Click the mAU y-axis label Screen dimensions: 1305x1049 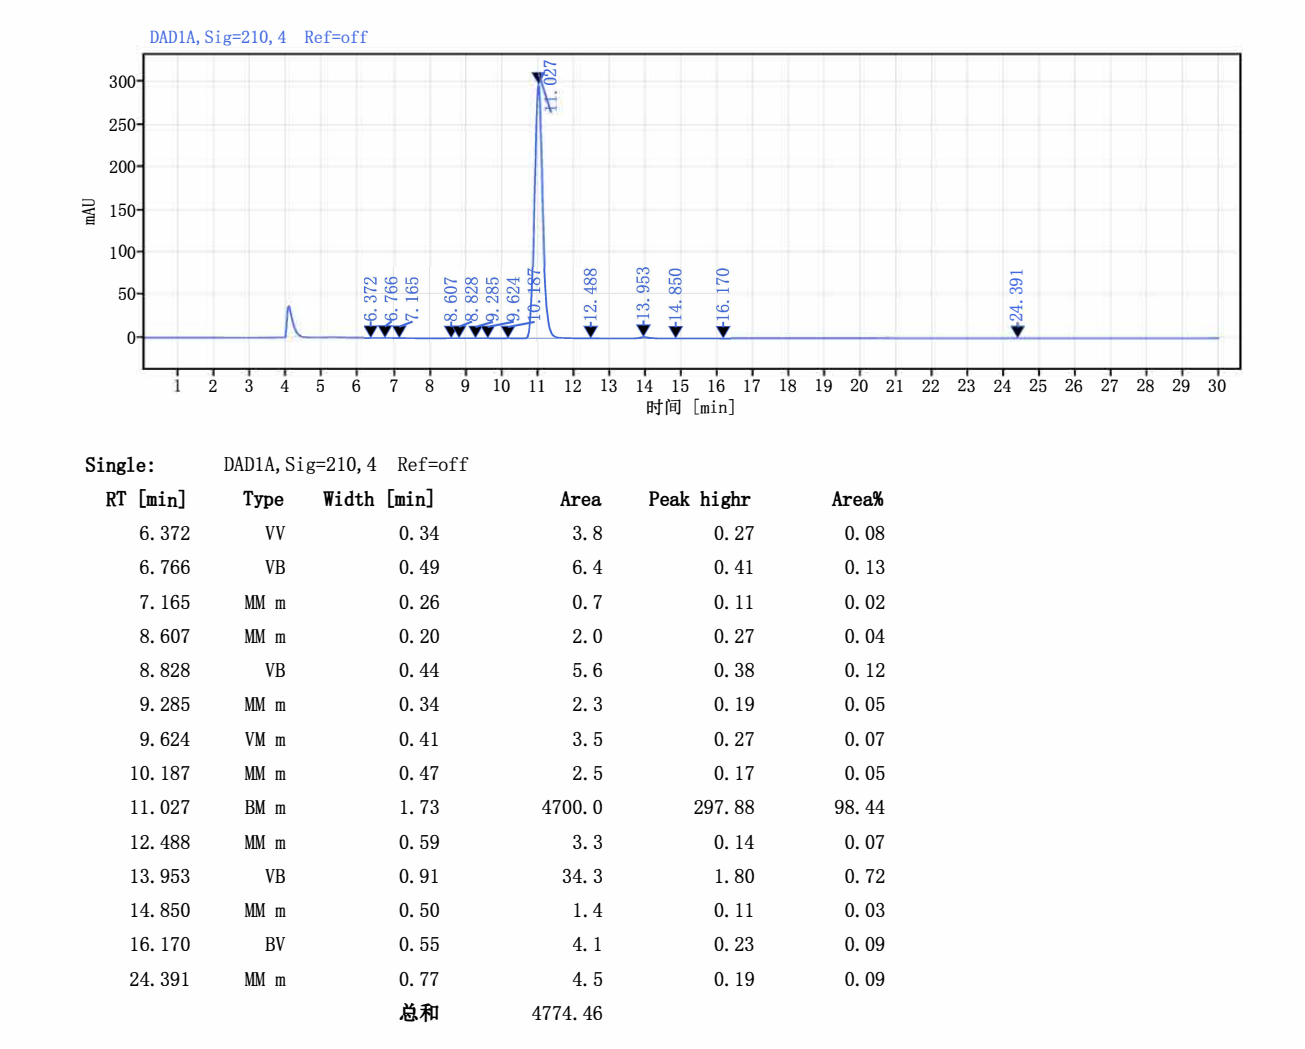coord(90,211)
